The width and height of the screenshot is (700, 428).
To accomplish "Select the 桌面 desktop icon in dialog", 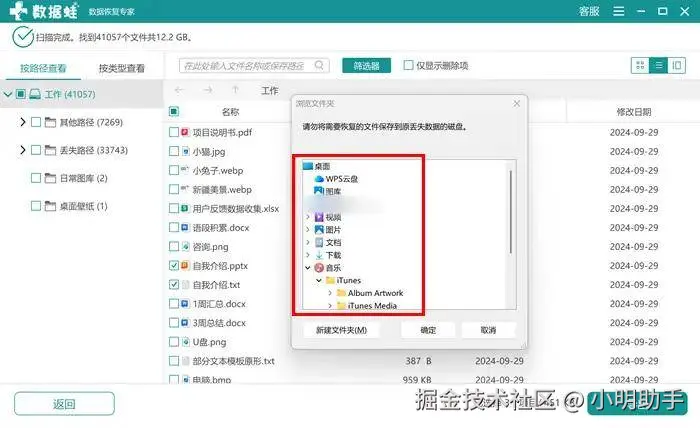I will [x=308, y=166].
